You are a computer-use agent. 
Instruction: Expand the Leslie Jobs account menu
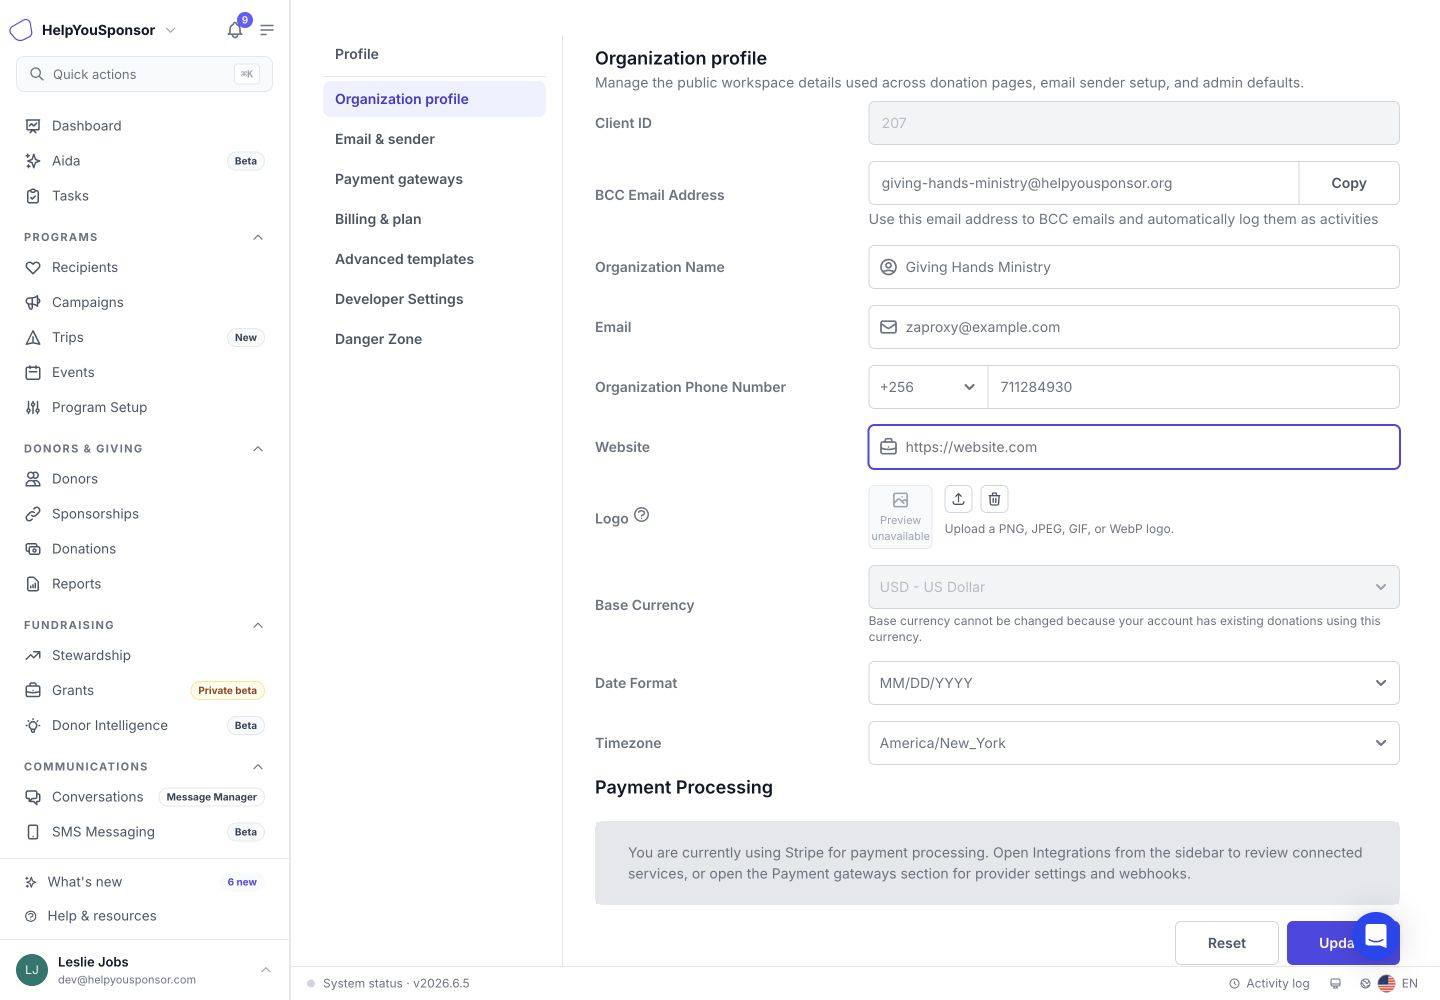(144, 970)
